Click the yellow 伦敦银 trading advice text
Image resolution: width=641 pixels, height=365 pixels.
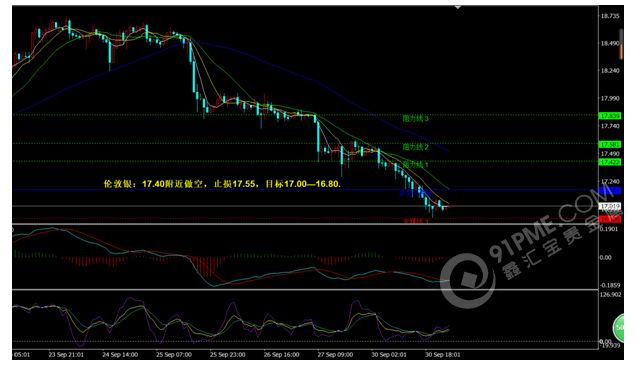click(x=222, y=184)
